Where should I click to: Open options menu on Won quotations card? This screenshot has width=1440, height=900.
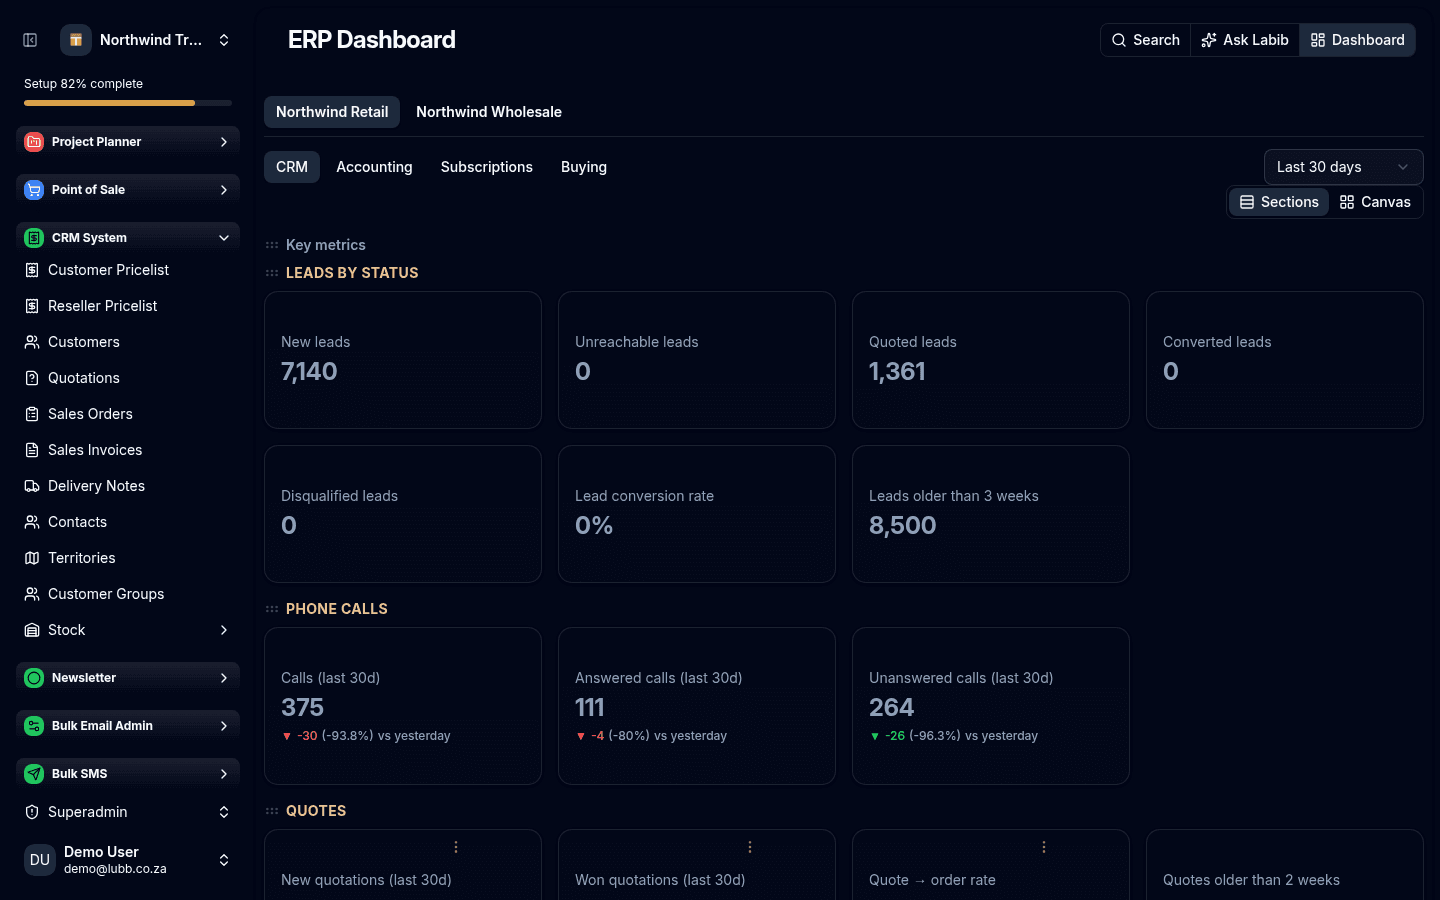750,847
